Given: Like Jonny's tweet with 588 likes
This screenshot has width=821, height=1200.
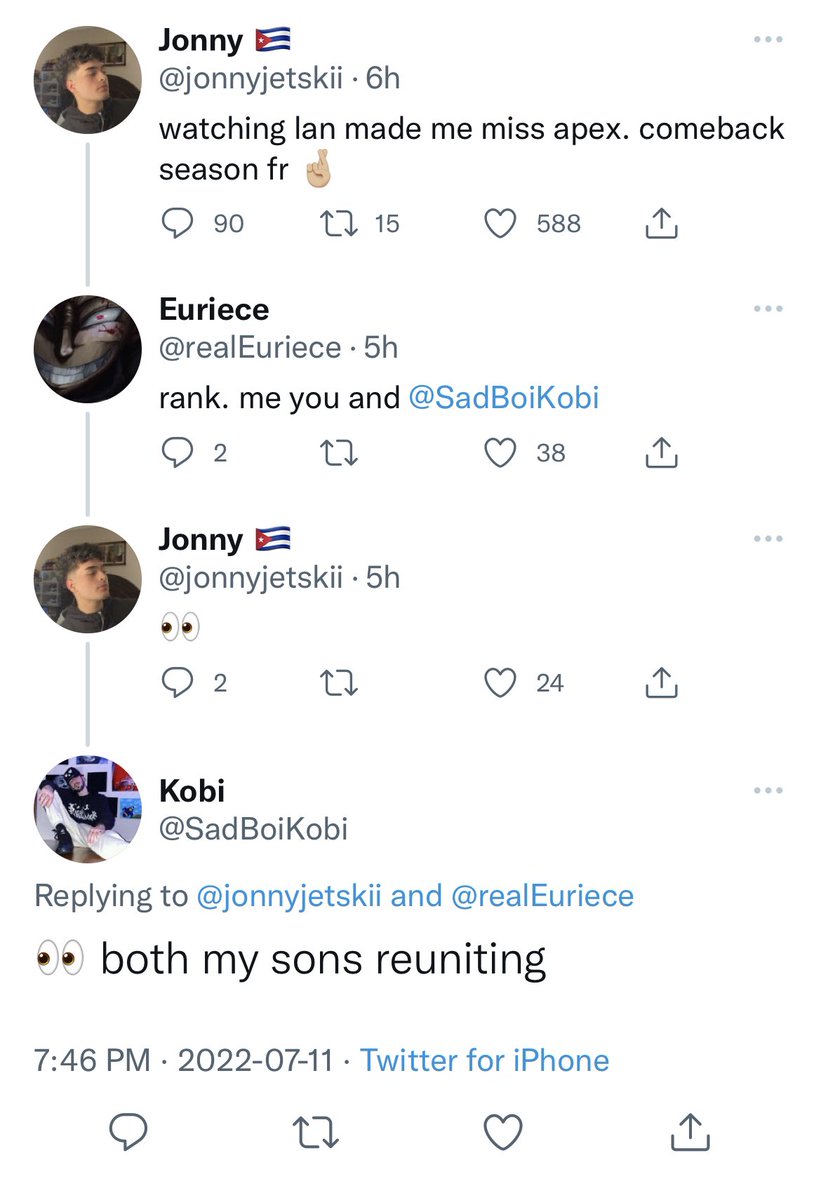Looking at the screenshot, I should tap(499, 224).
